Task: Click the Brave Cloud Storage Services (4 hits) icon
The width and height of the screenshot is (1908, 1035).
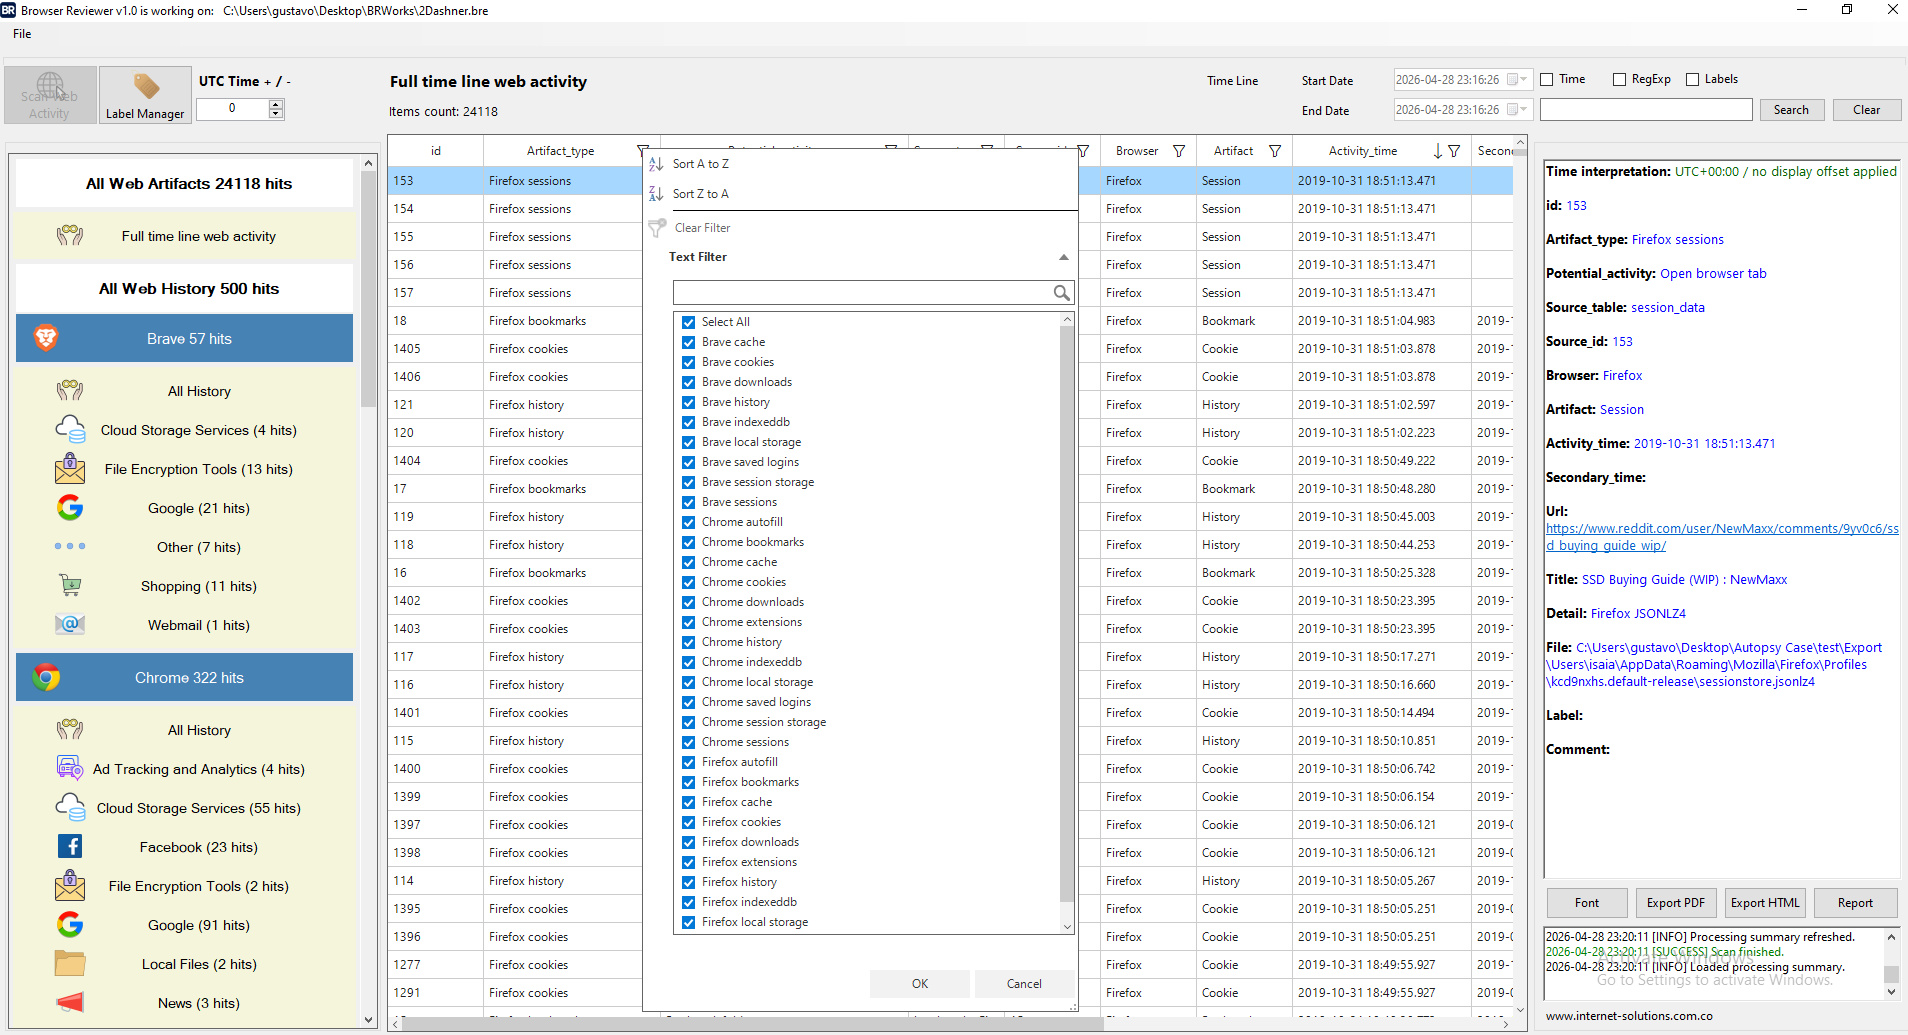Action: (70, 430)
